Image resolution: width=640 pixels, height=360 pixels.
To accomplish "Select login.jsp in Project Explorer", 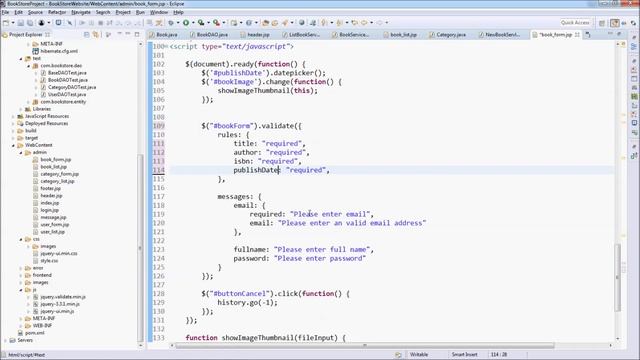I will point(50,210).
